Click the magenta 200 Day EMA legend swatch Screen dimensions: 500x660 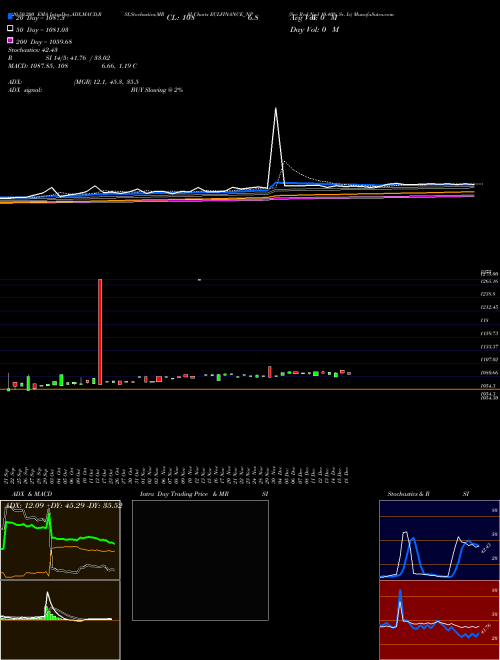click(x=10, y=40)
